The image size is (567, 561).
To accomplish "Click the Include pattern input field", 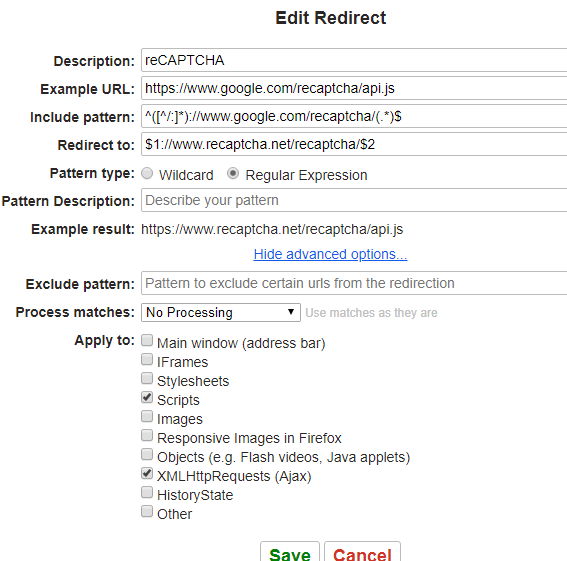I will pyautogui.click(x=354, y=116).
